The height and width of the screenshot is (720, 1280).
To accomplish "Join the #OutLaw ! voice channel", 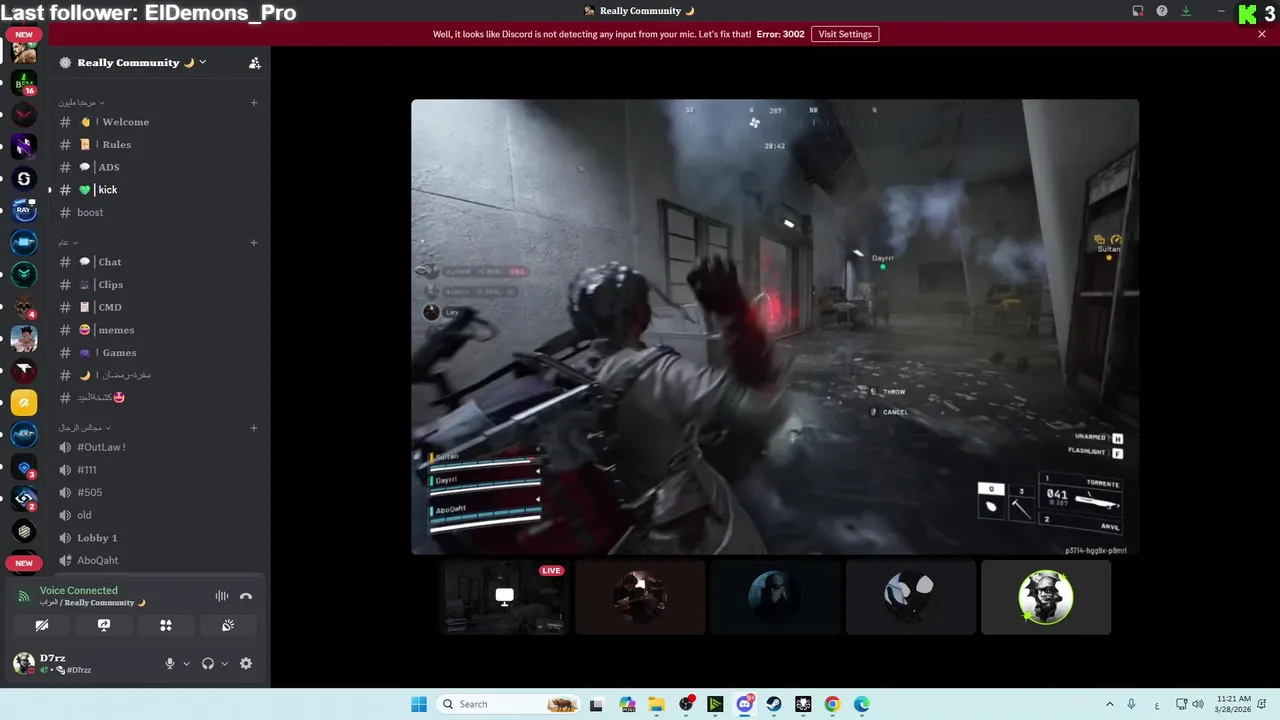I will [158, 447].
